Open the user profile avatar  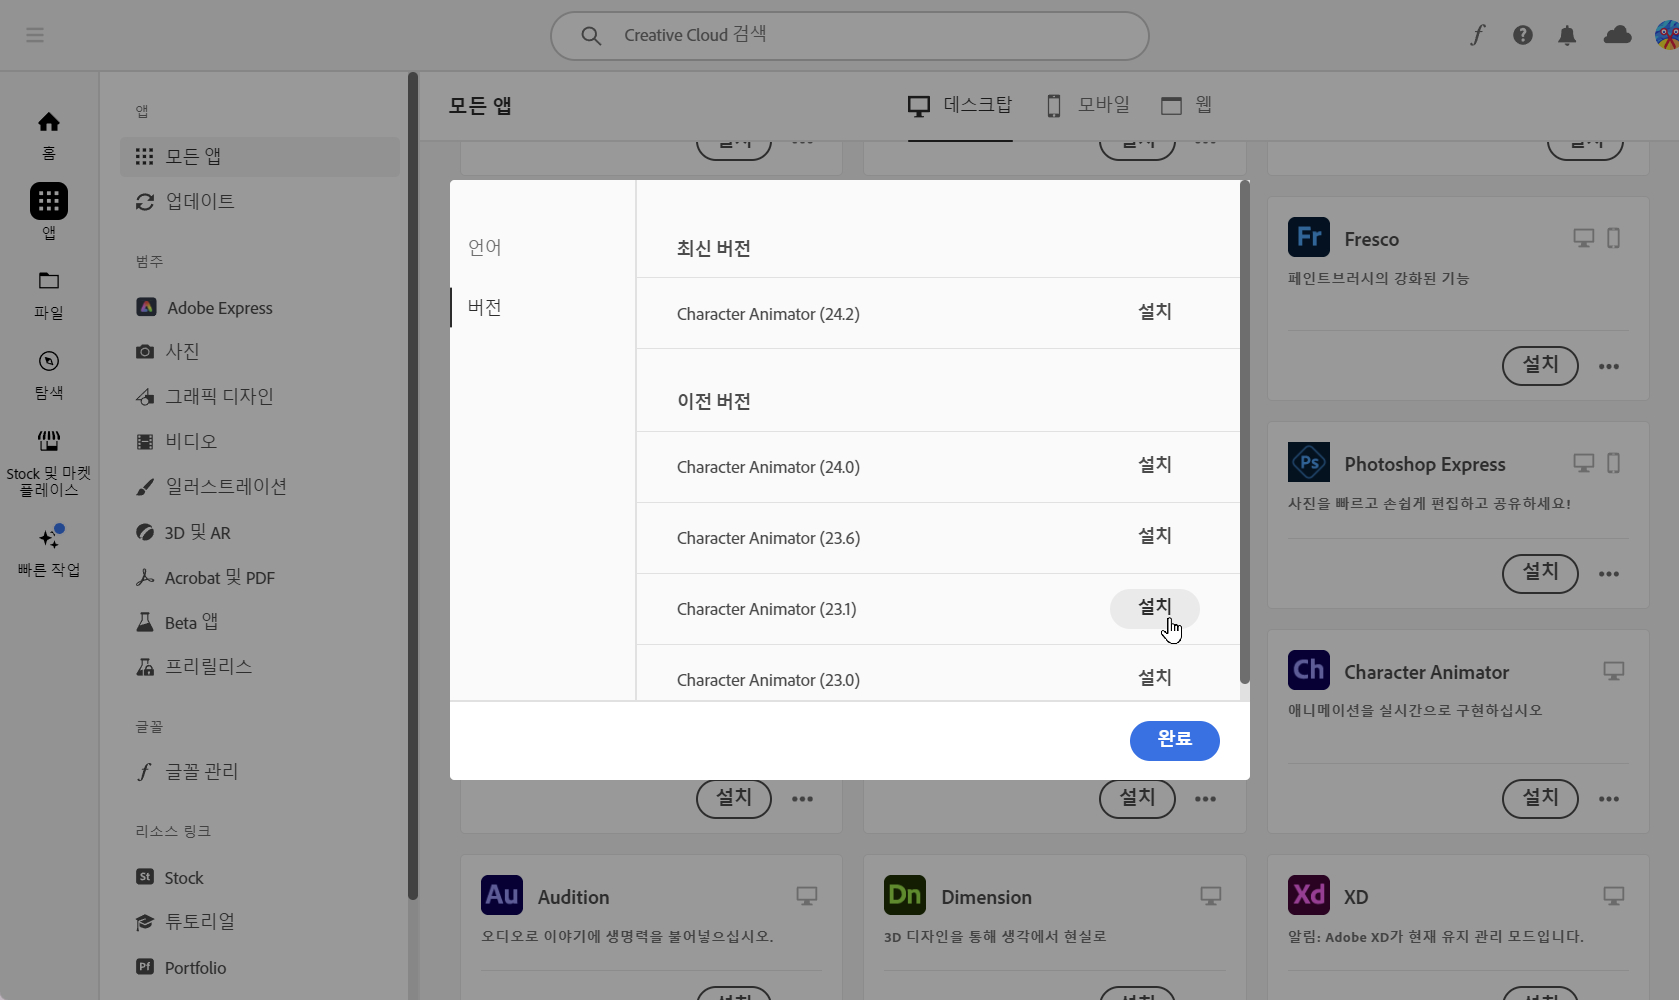click(1667, 35)
